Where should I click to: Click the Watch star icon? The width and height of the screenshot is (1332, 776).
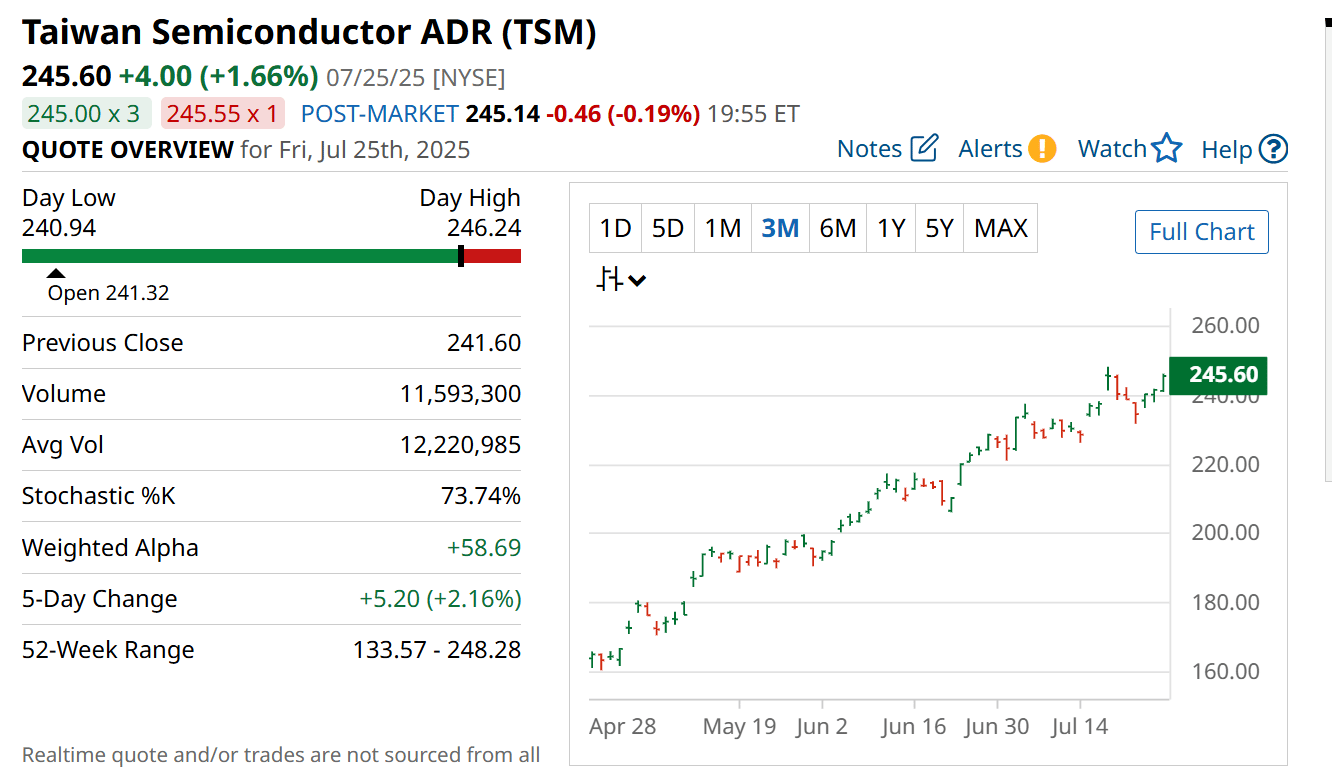pos(1166,149)
